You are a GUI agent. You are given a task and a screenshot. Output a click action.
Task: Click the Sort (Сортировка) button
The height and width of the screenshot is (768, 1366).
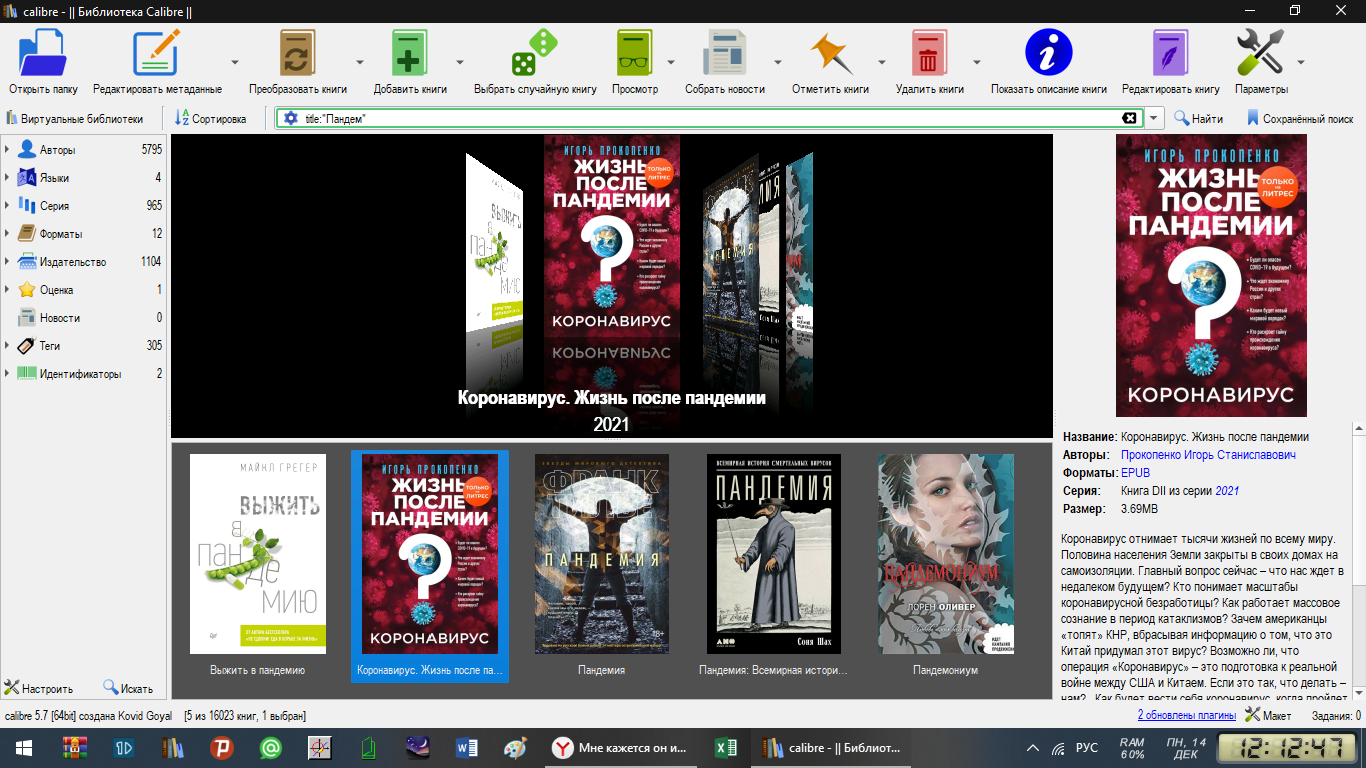pos(210,118)
